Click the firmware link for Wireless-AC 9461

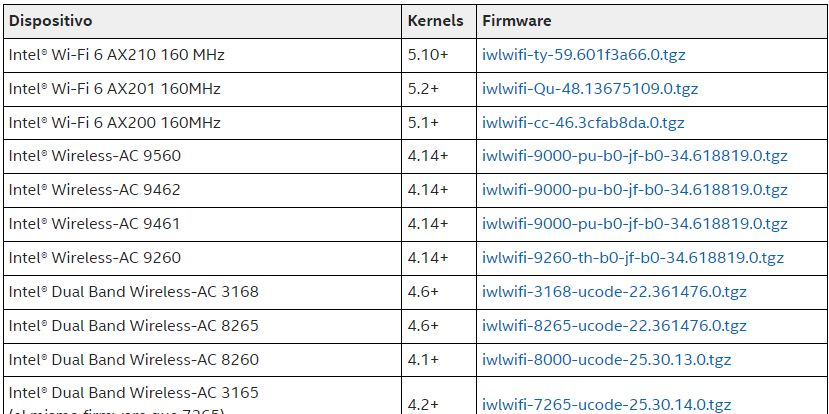(620, 224)
